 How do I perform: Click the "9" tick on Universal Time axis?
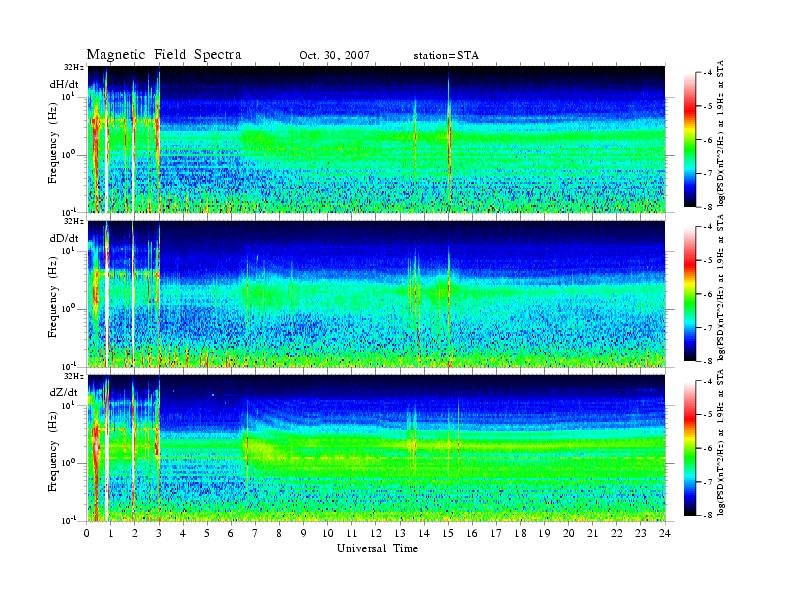304,533
